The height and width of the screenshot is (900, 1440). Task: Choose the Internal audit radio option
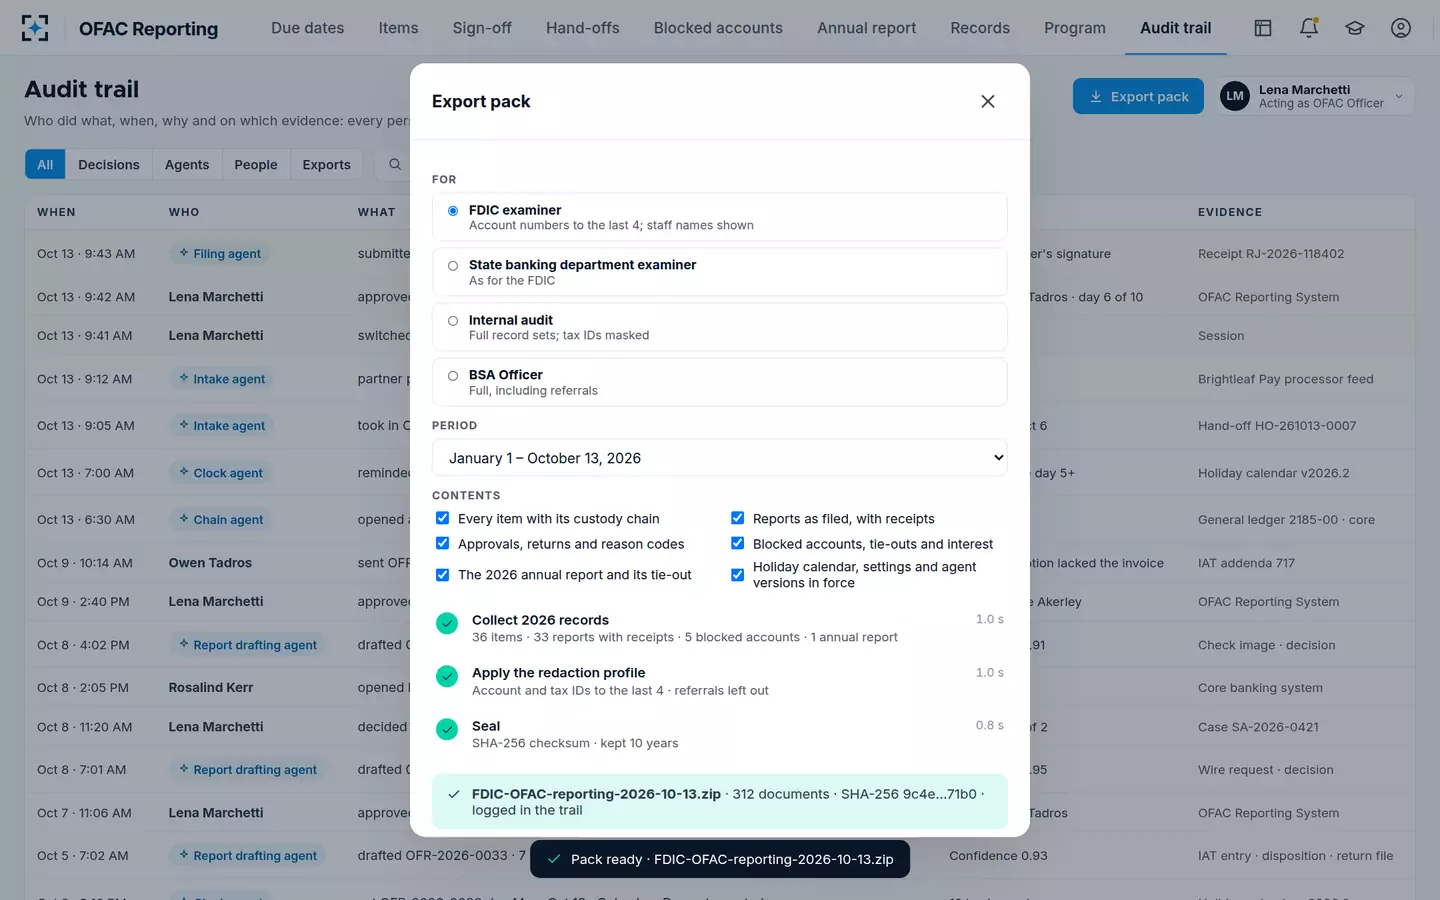453,321
